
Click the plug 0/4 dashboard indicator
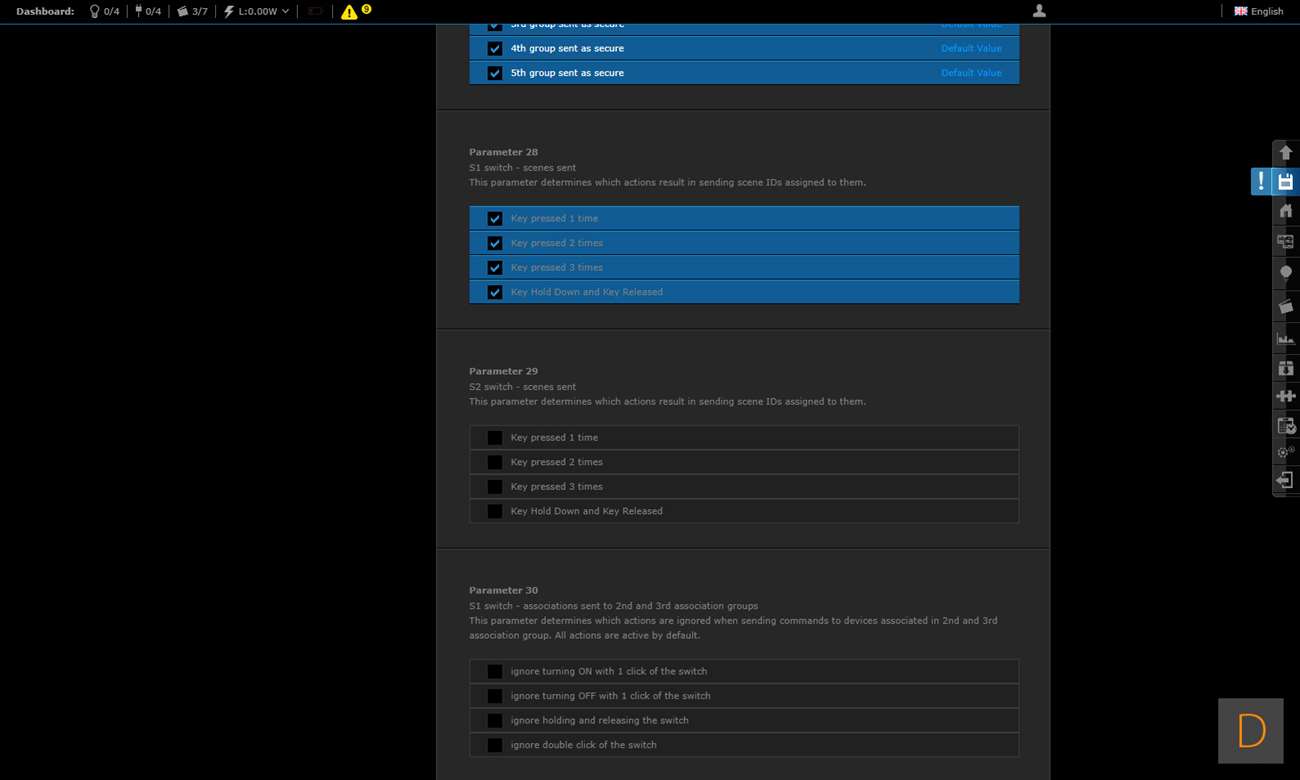click(x=148, y=11)
